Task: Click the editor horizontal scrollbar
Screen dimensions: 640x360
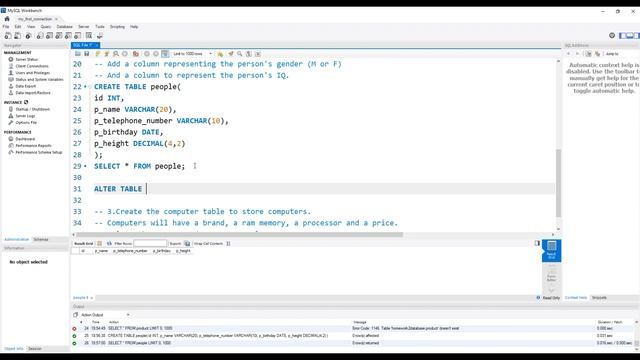Action: pos(239,235)
